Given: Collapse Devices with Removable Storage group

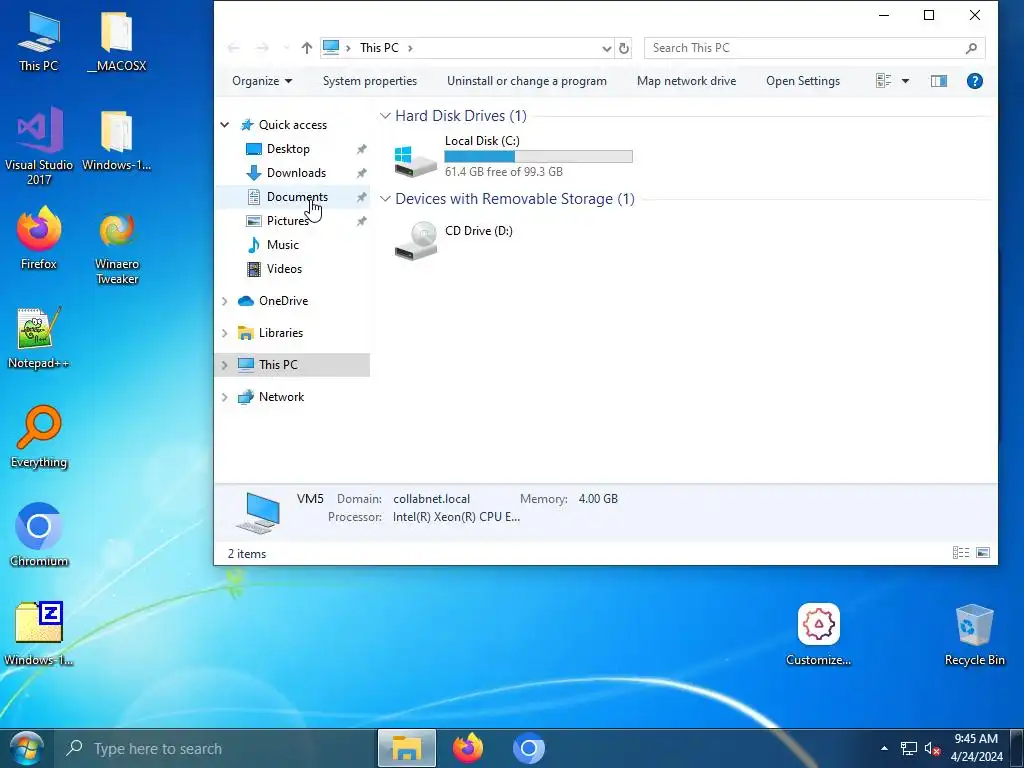Looking at the screenshot, I should point(385,199).
